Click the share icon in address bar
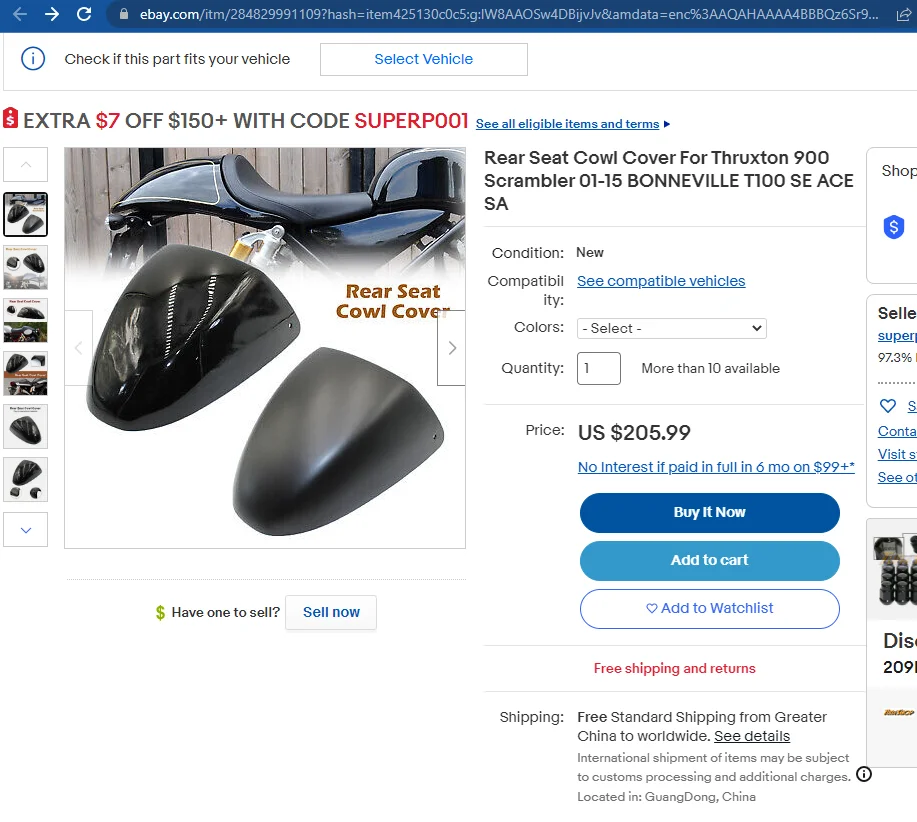 [904, 15]
